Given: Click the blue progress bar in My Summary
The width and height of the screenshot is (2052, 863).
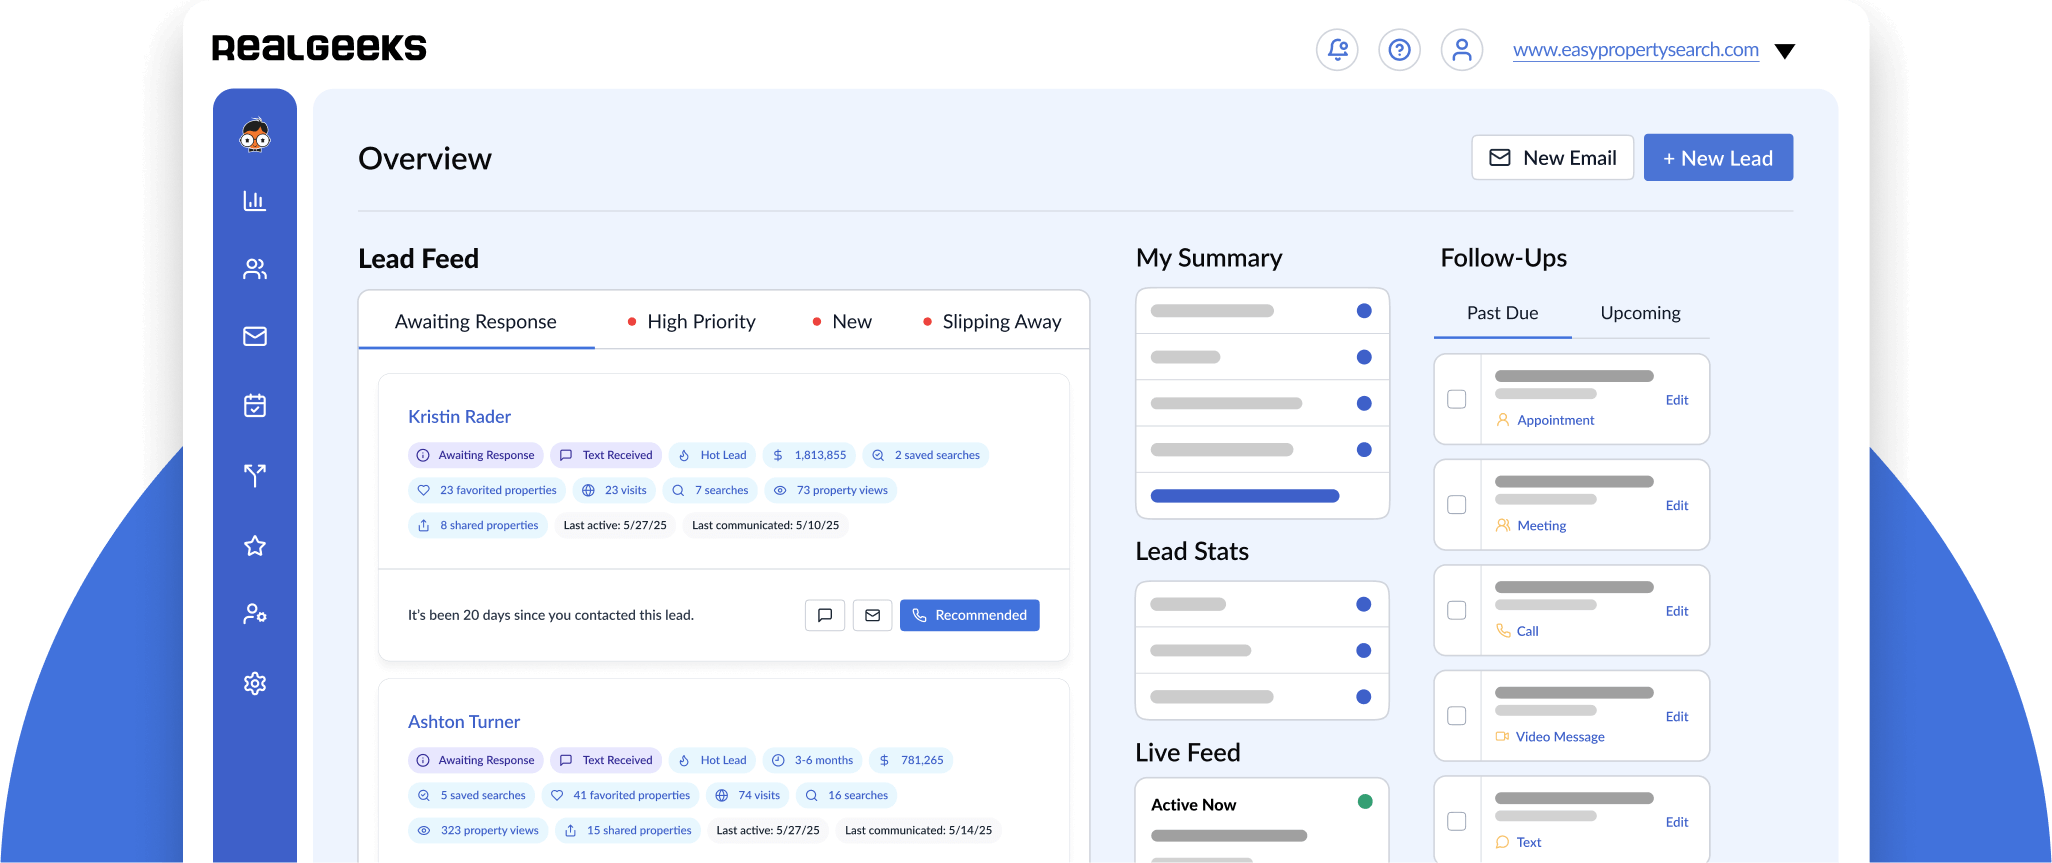Looking at the screenshot, I should [x=1244, y=496].
